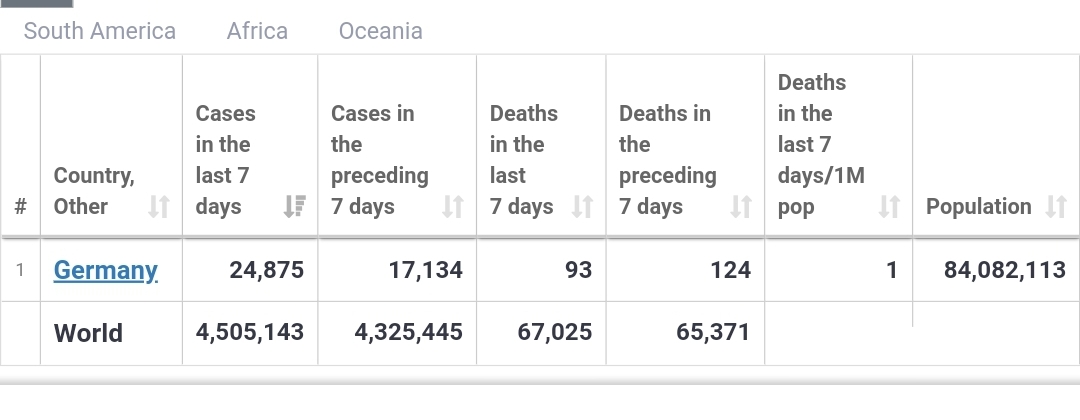Sort by Deaths per 1M pop icon
Image resolution: width=1080 pixels, height=420 pixels.
coord(889,207)
